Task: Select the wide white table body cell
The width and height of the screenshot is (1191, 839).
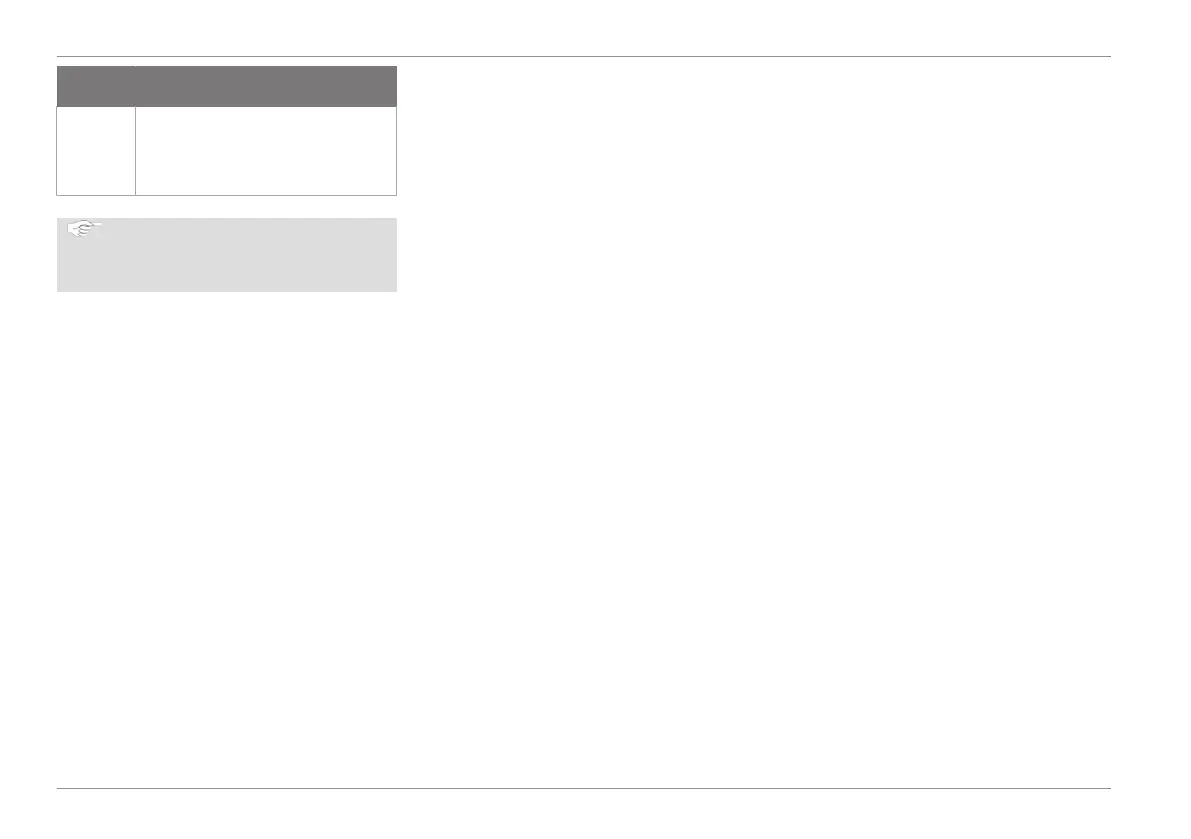Action: tap(266, 150)
